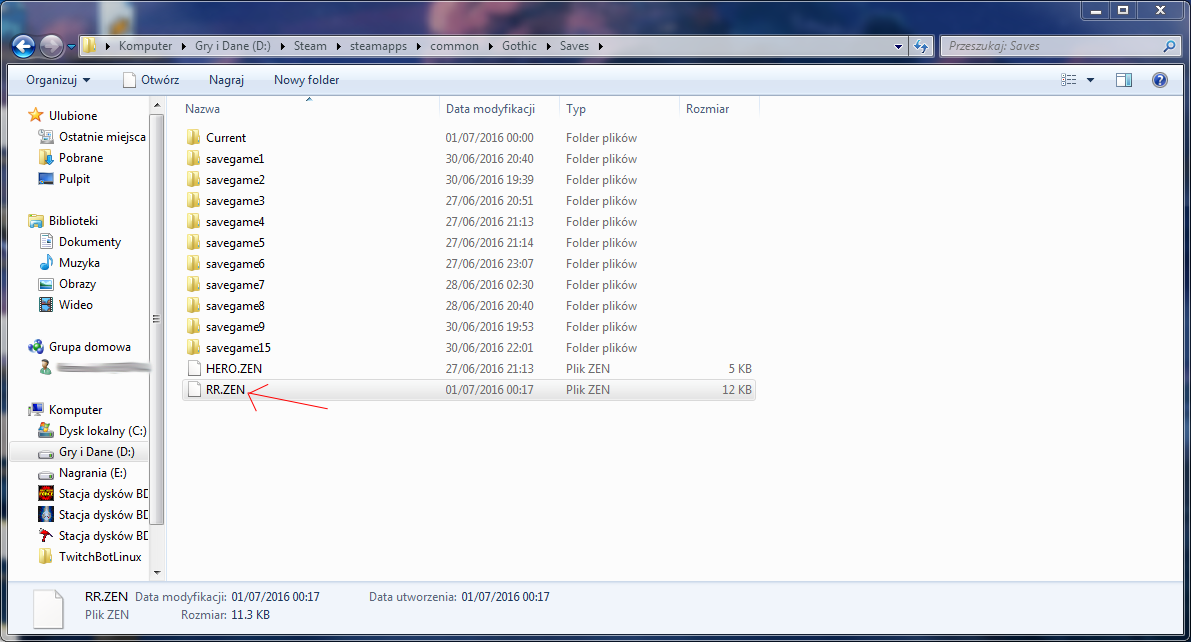Expand arrow after Steam breadcrumb
Image resolution: width=1191 pixels, height=642 pixels.
point(338,46)
